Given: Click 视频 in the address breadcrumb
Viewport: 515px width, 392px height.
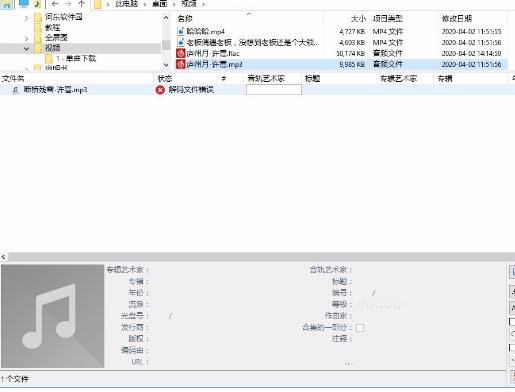Looking at the screenshot, I should pos(188,4).
